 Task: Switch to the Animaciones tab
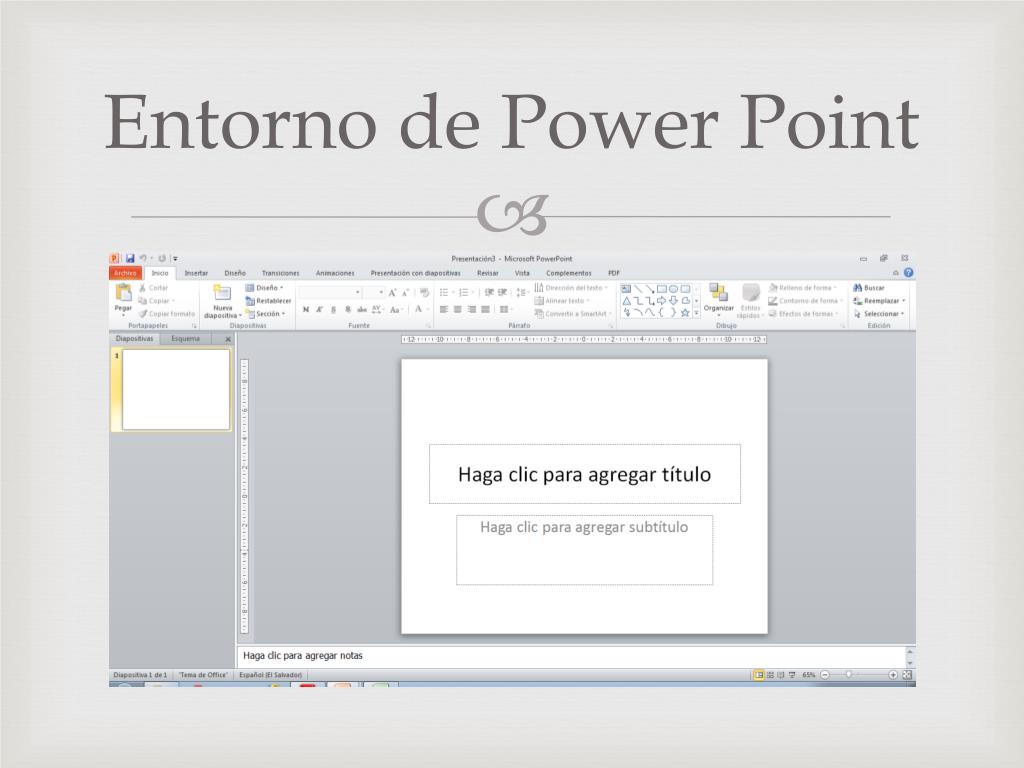tap(334, 273)
